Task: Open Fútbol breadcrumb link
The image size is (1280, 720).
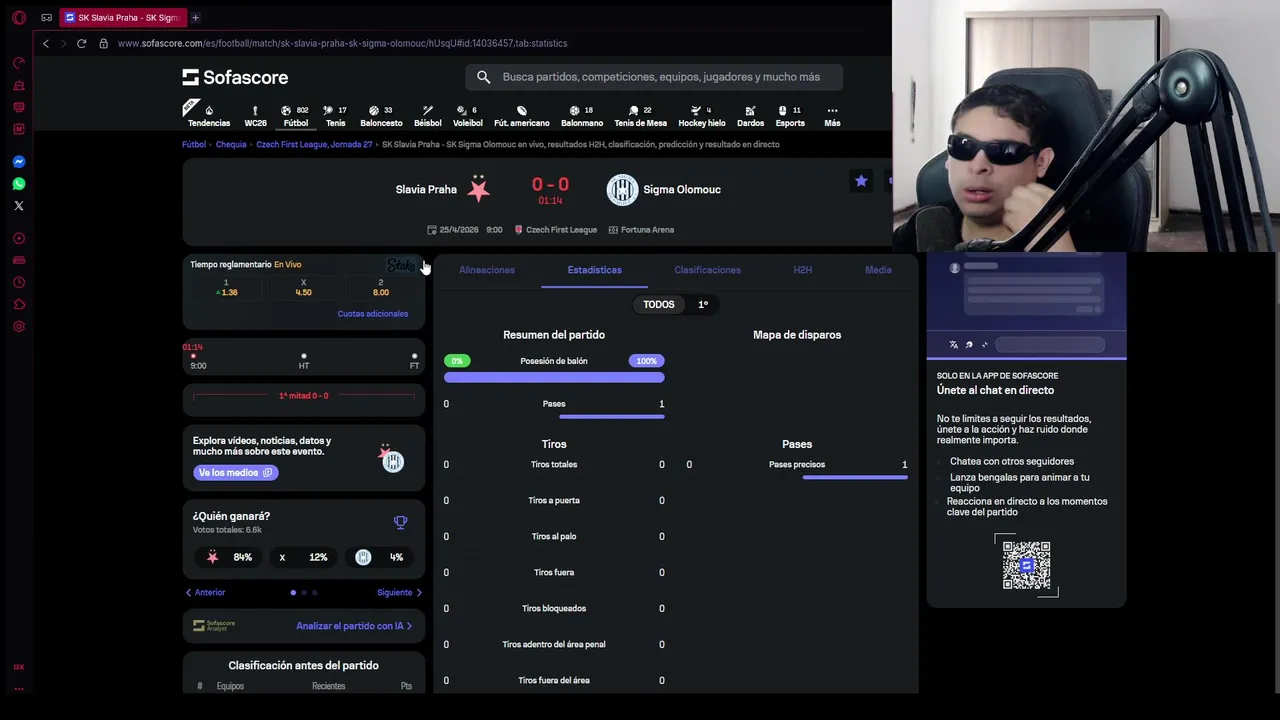Action: [x=194, y=144]
